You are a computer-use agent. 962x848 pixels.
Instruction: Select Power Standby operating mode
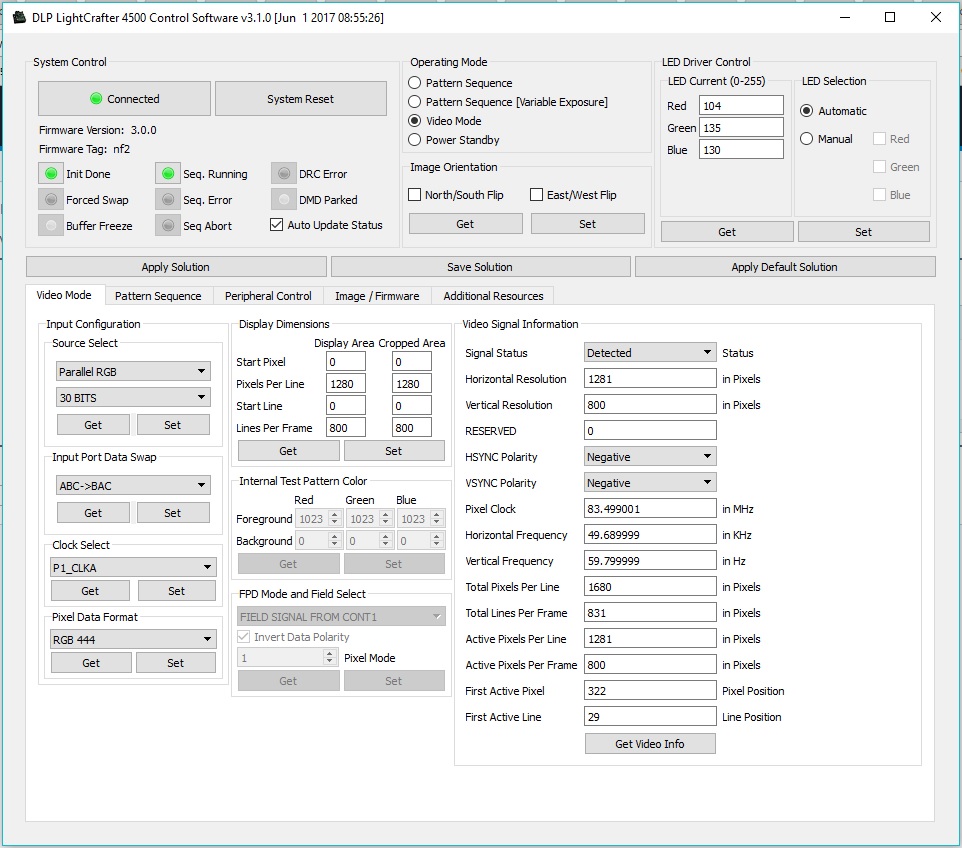pyautogui.click(x=415, y=139)
